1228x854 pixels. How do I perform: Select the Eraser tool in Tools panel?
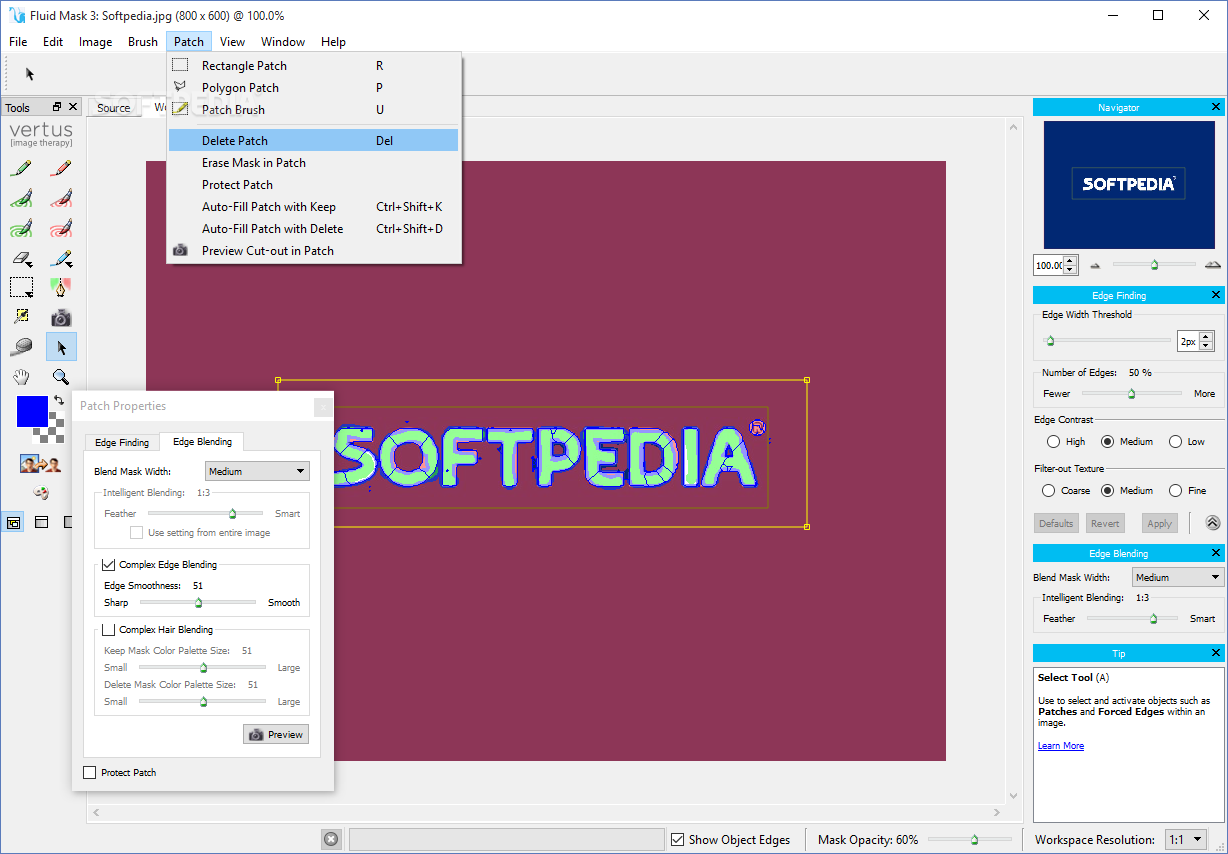tap(21, 258)
